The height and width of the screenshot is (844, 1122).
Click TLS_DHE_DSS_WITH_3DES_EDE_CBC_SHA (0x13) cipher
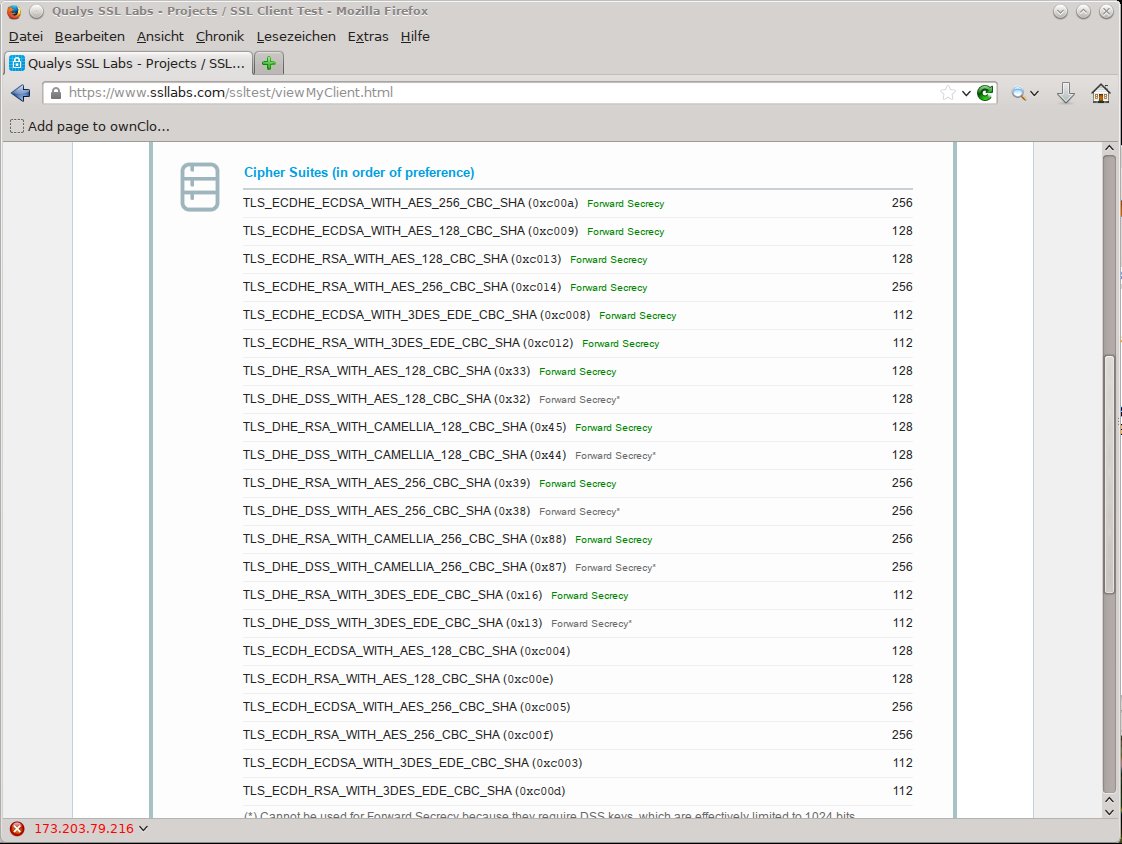(x=392, y=623)
